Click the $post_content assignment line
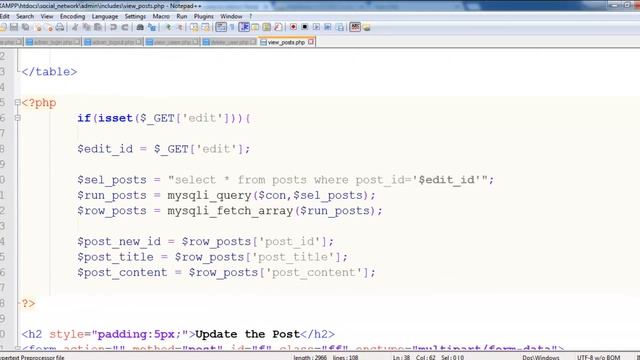 pos(226,273)
